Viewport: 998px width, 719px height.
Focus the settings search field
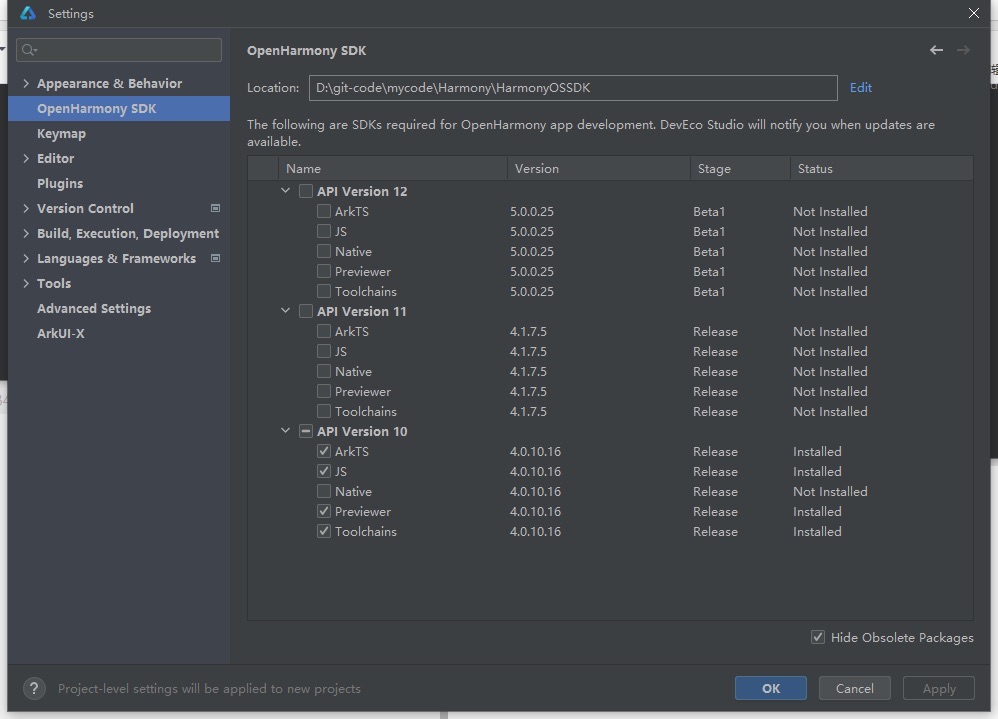click(x=119, y=50)
